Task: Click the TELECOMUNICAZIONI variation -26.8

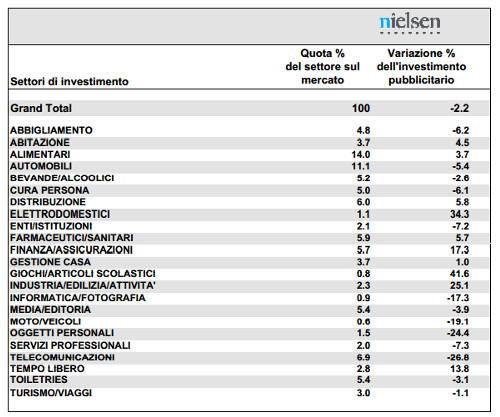Action: [458, 357]
